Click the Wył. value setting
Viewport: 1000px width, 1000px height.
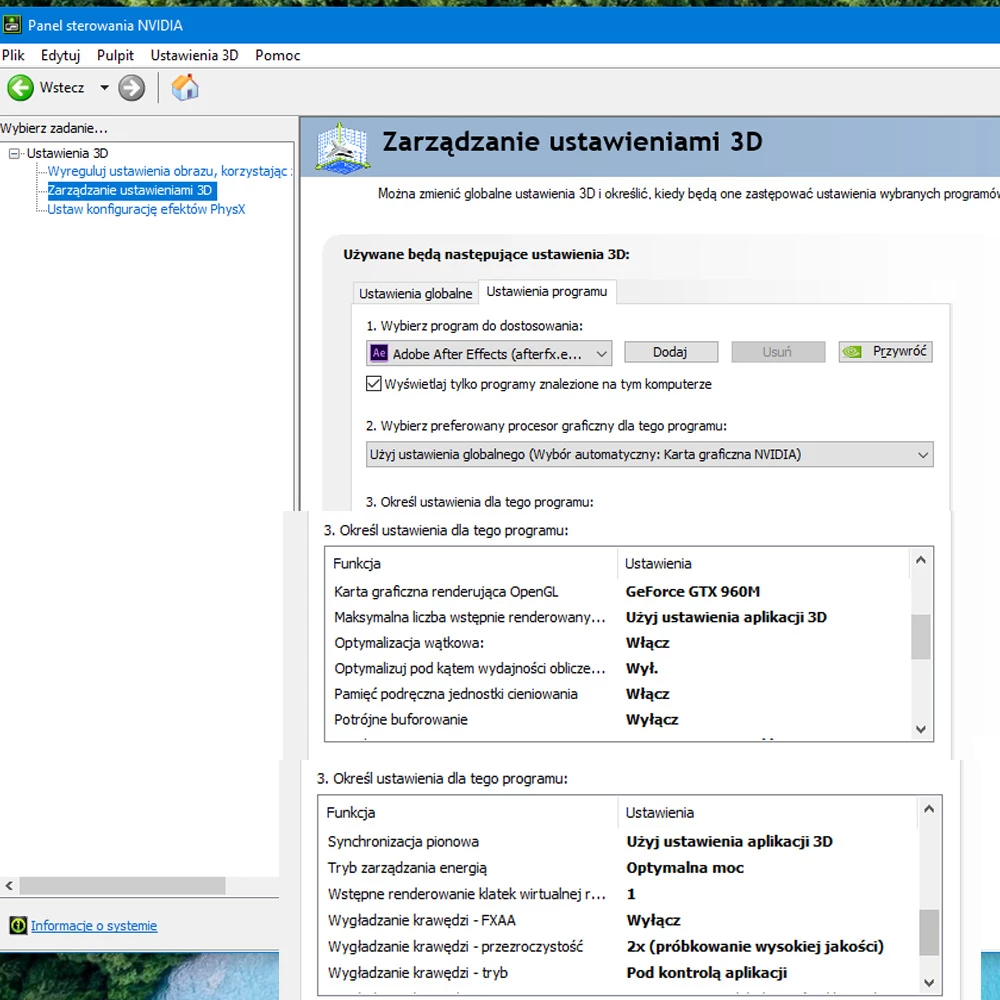tap(642, 668)
